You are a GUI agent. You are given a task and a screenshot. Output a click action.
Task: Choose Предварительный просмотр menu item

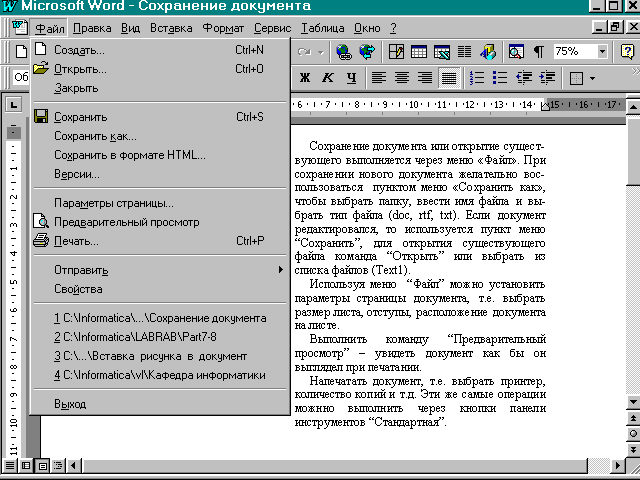(159, 222)
